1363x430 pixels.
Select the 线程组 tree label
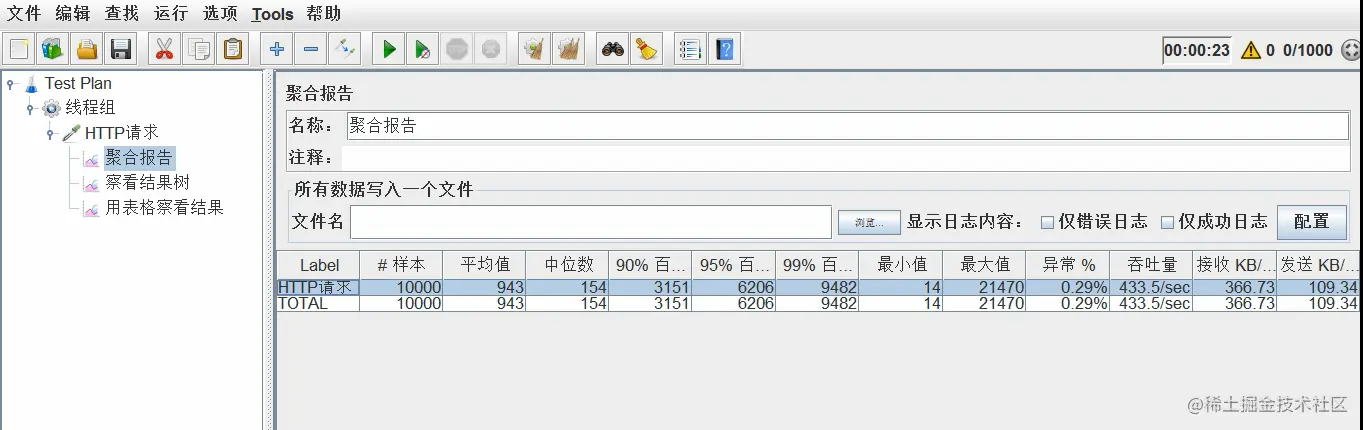90,108
